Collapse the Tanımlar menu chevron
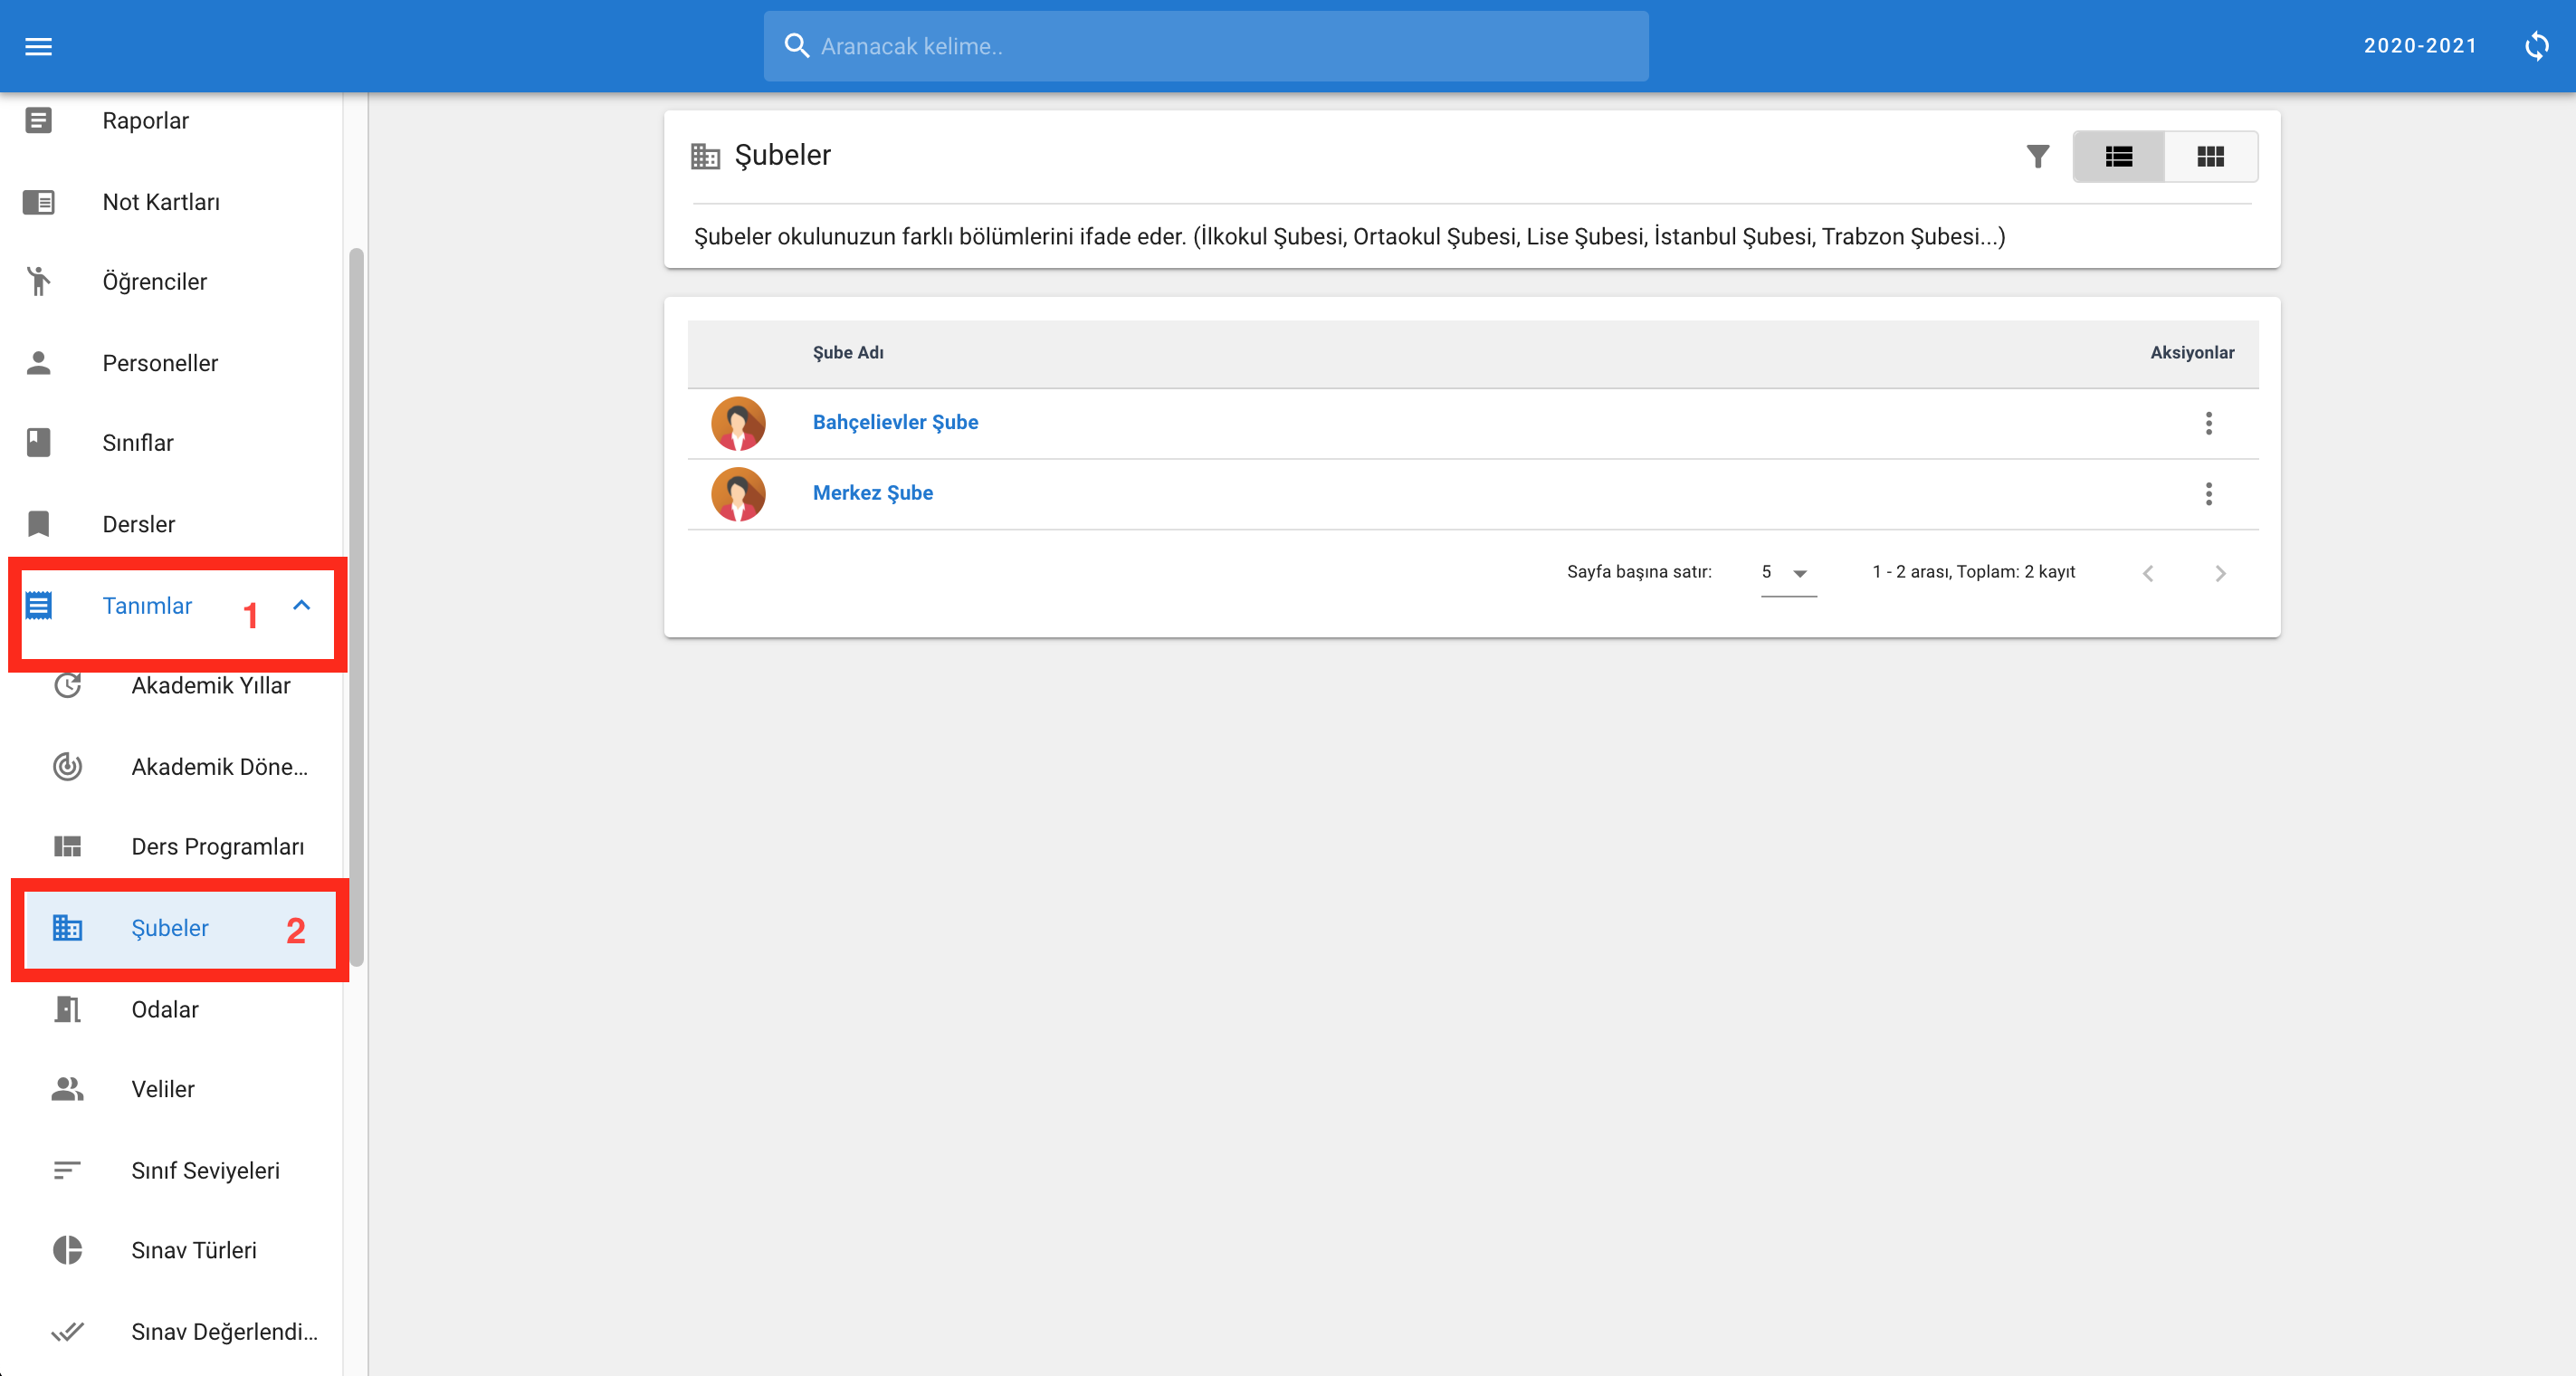The width and height of the screenshot is (2576, 1376). [x=301, y=605]
